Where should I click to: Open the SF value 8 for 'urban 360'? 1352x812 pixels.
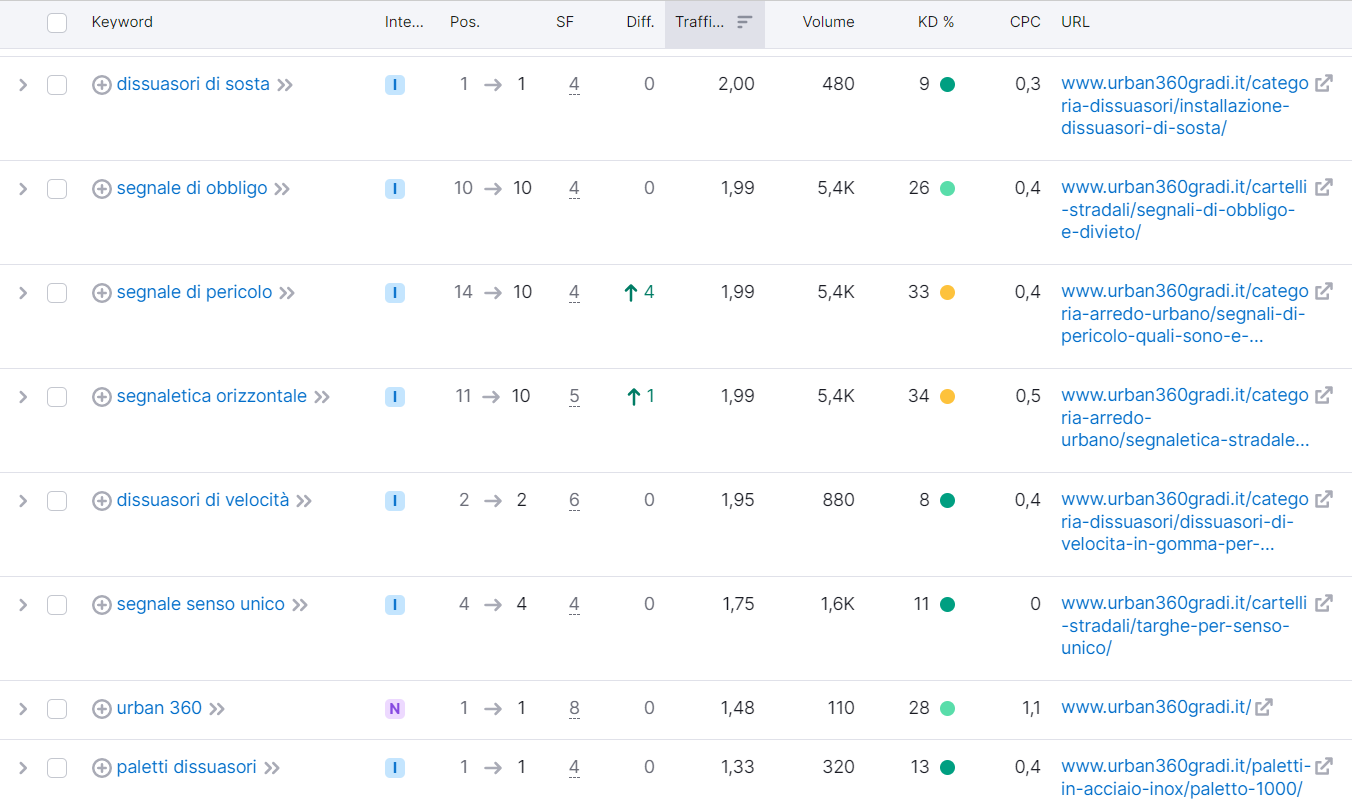(x=574, y=709)
